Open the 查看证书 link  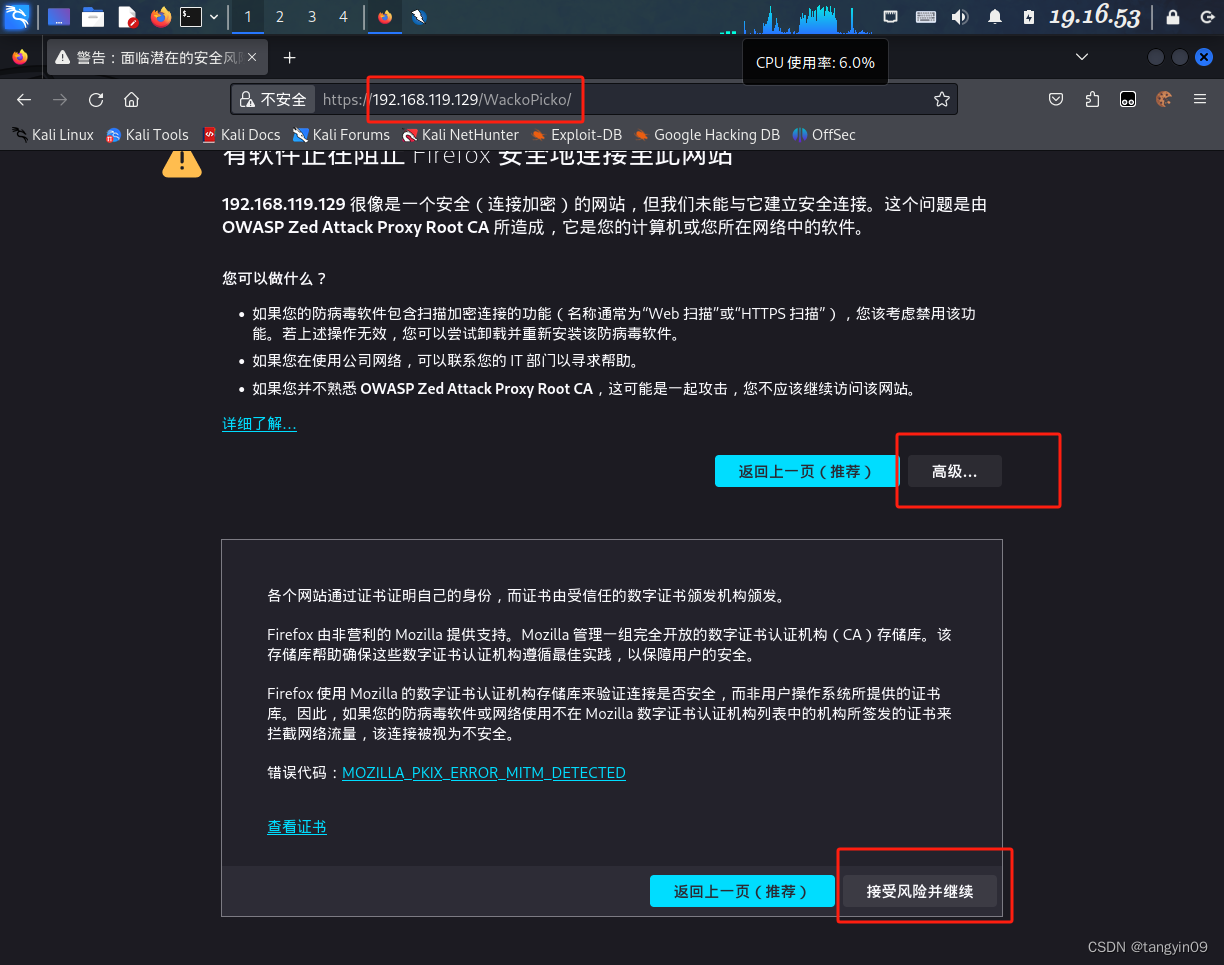(297, 827)
